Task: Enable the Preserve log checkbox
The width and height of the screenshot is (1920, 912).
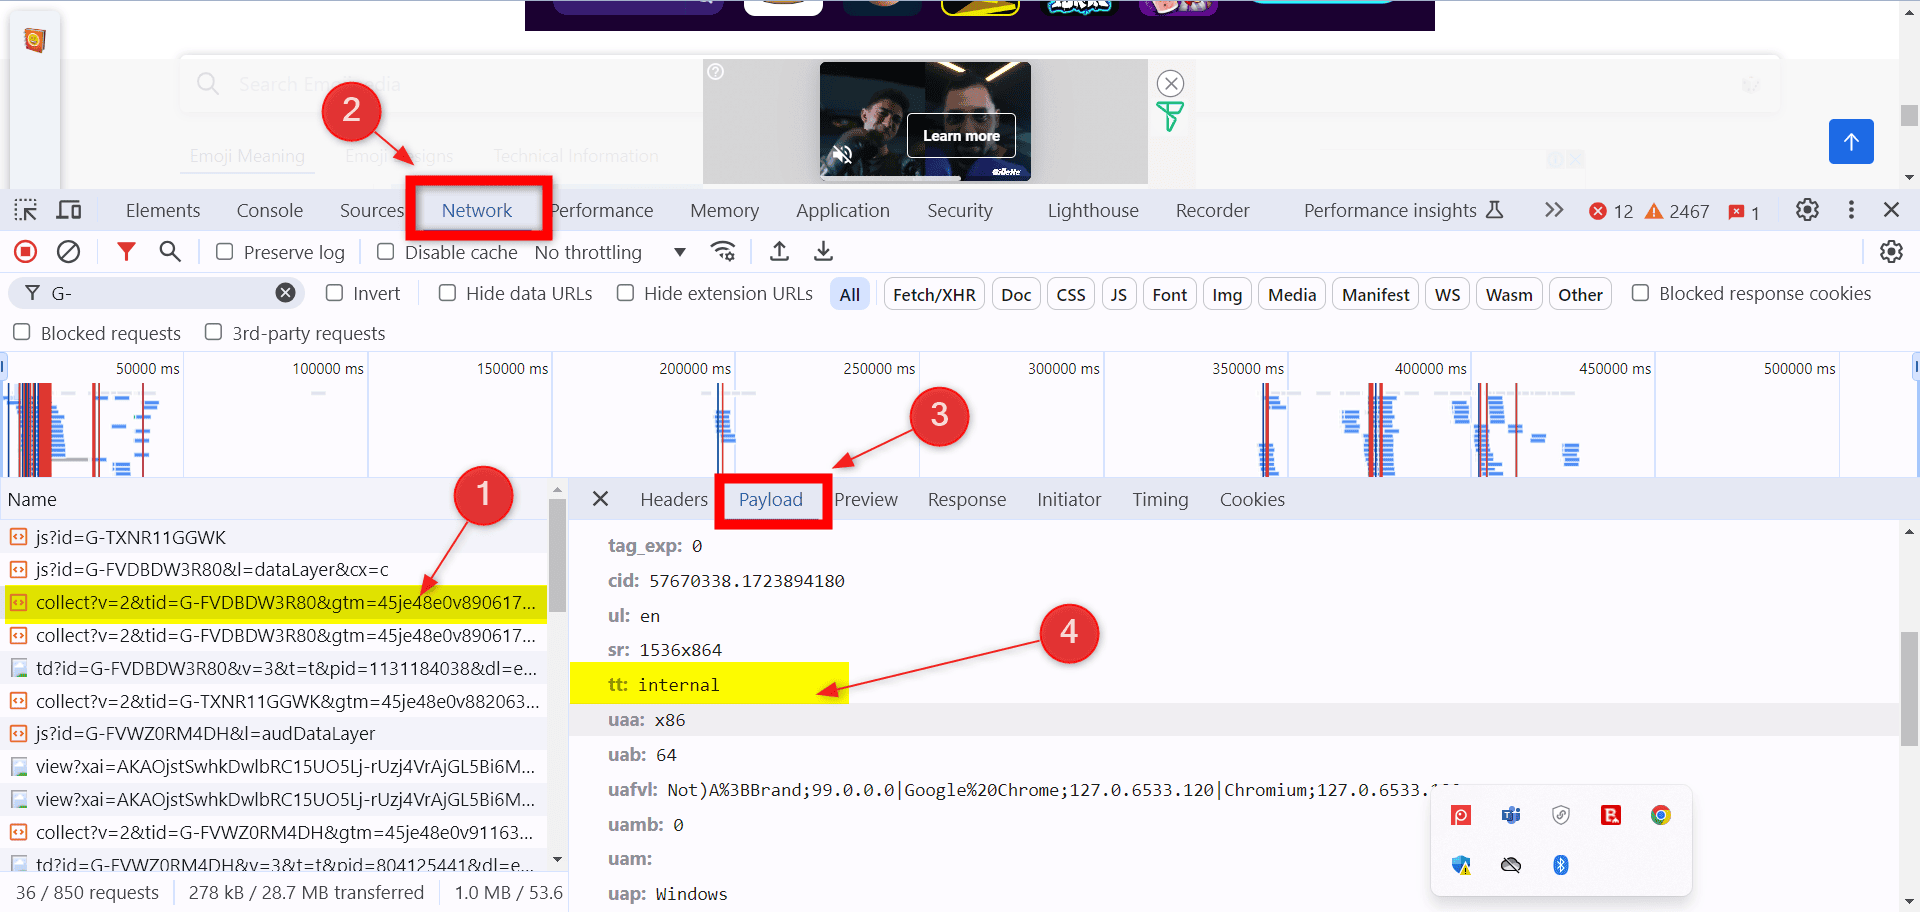Action: pos(225,252)
